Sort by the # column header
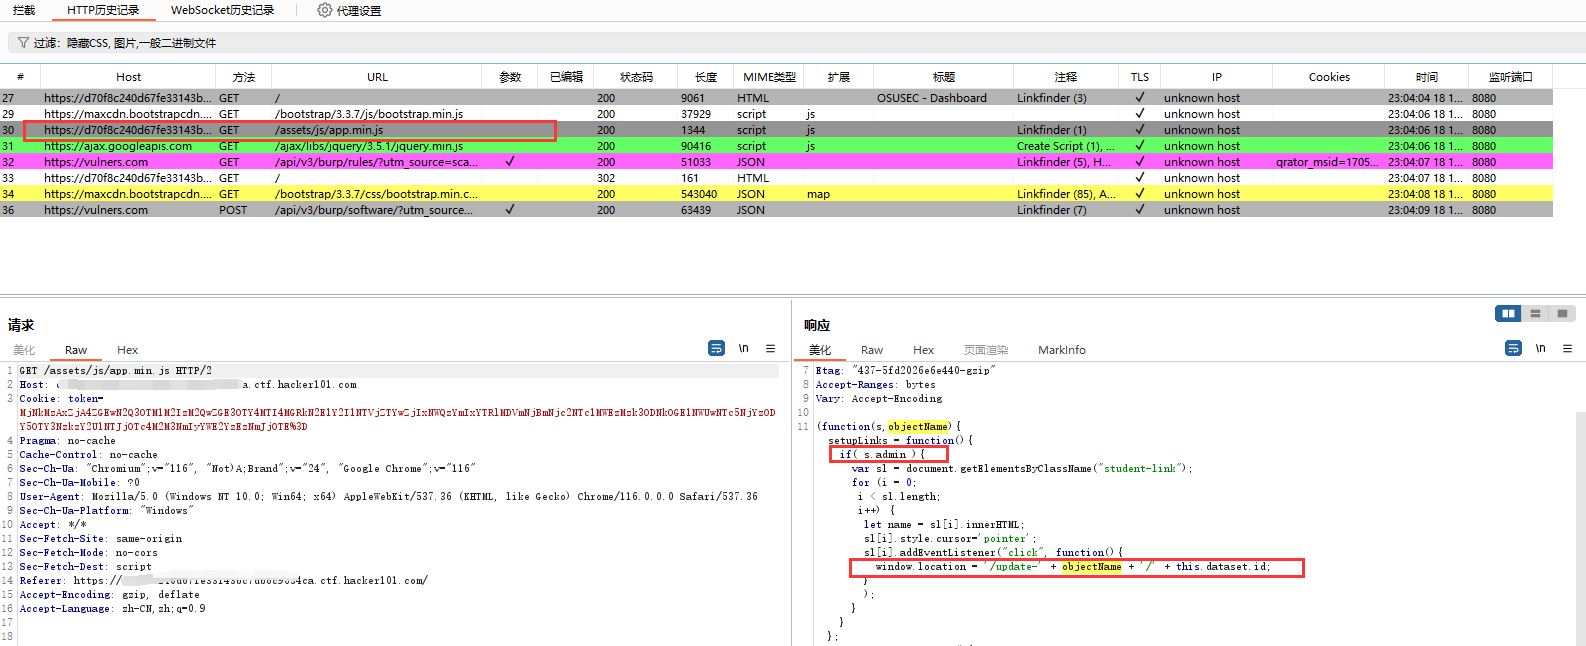Image resolution: width=1586 pixels, height=646 pixels. coord(20,77)
